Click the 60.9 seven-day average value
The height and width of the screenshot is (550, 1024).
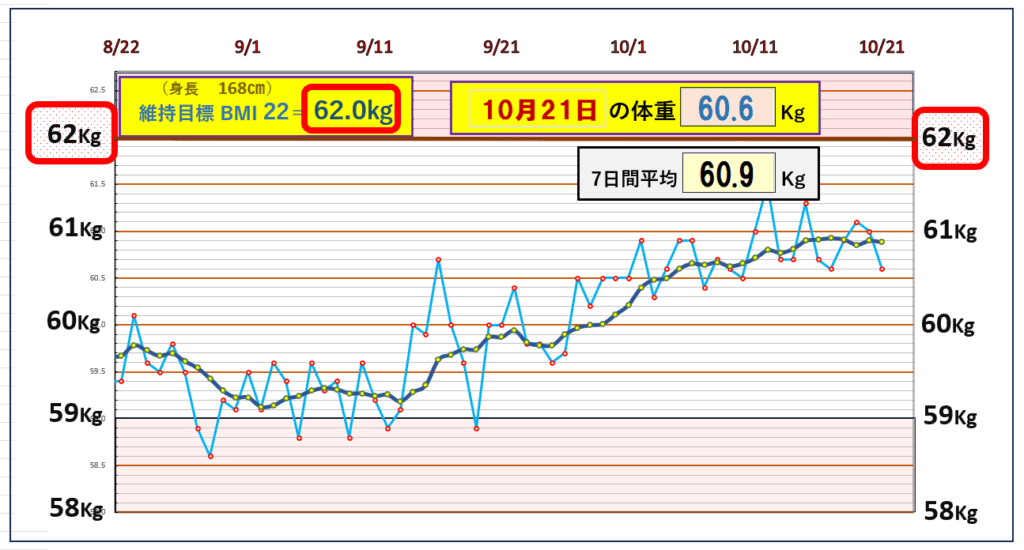(727, 178)
